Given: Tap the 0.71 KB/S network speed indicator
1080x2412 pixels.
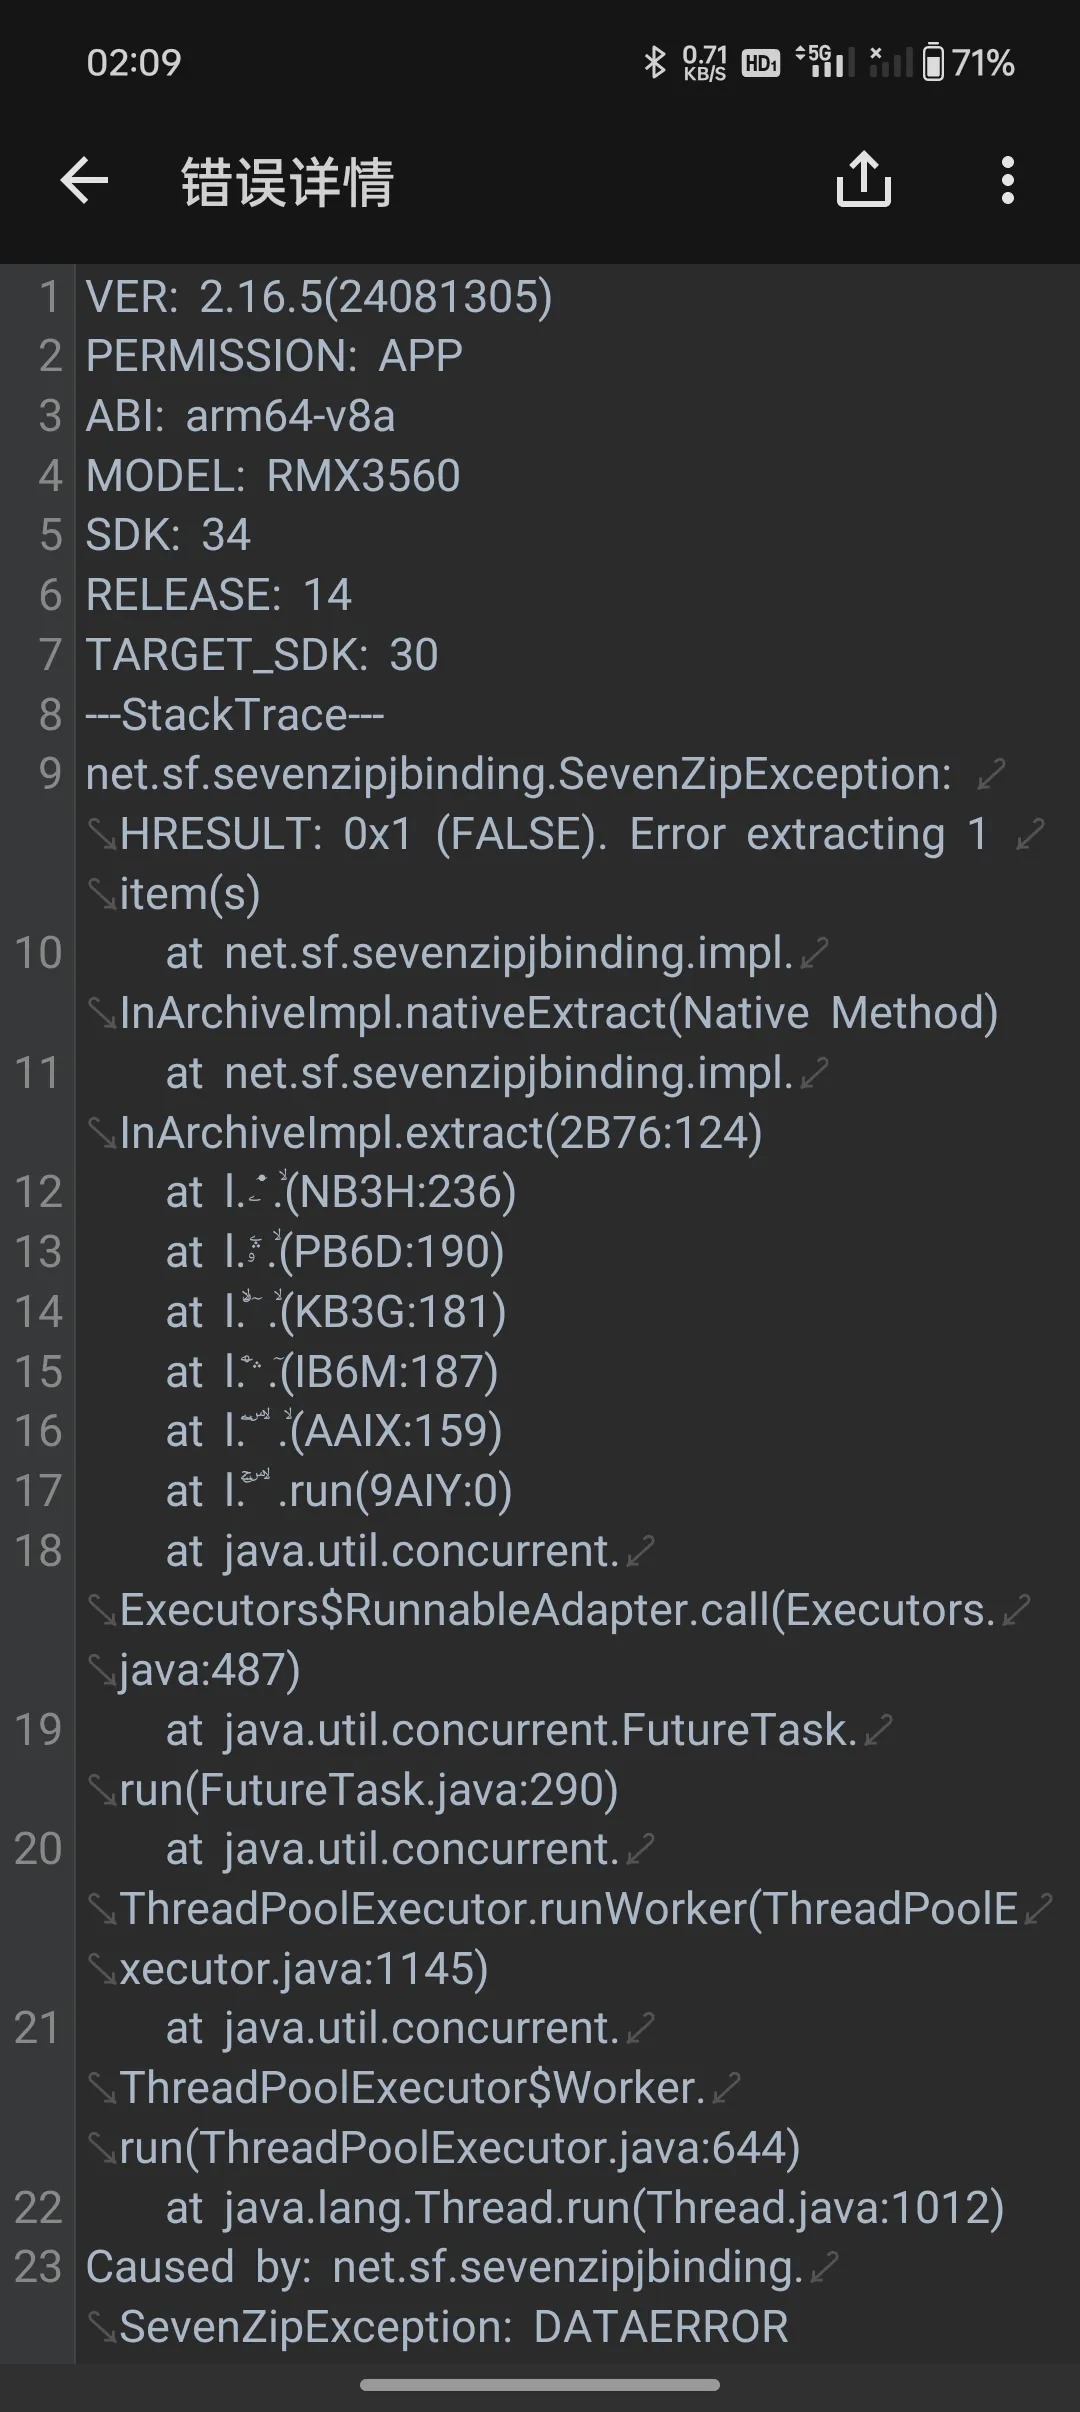Looking at the screenshot, I should (x=704, y=63).
